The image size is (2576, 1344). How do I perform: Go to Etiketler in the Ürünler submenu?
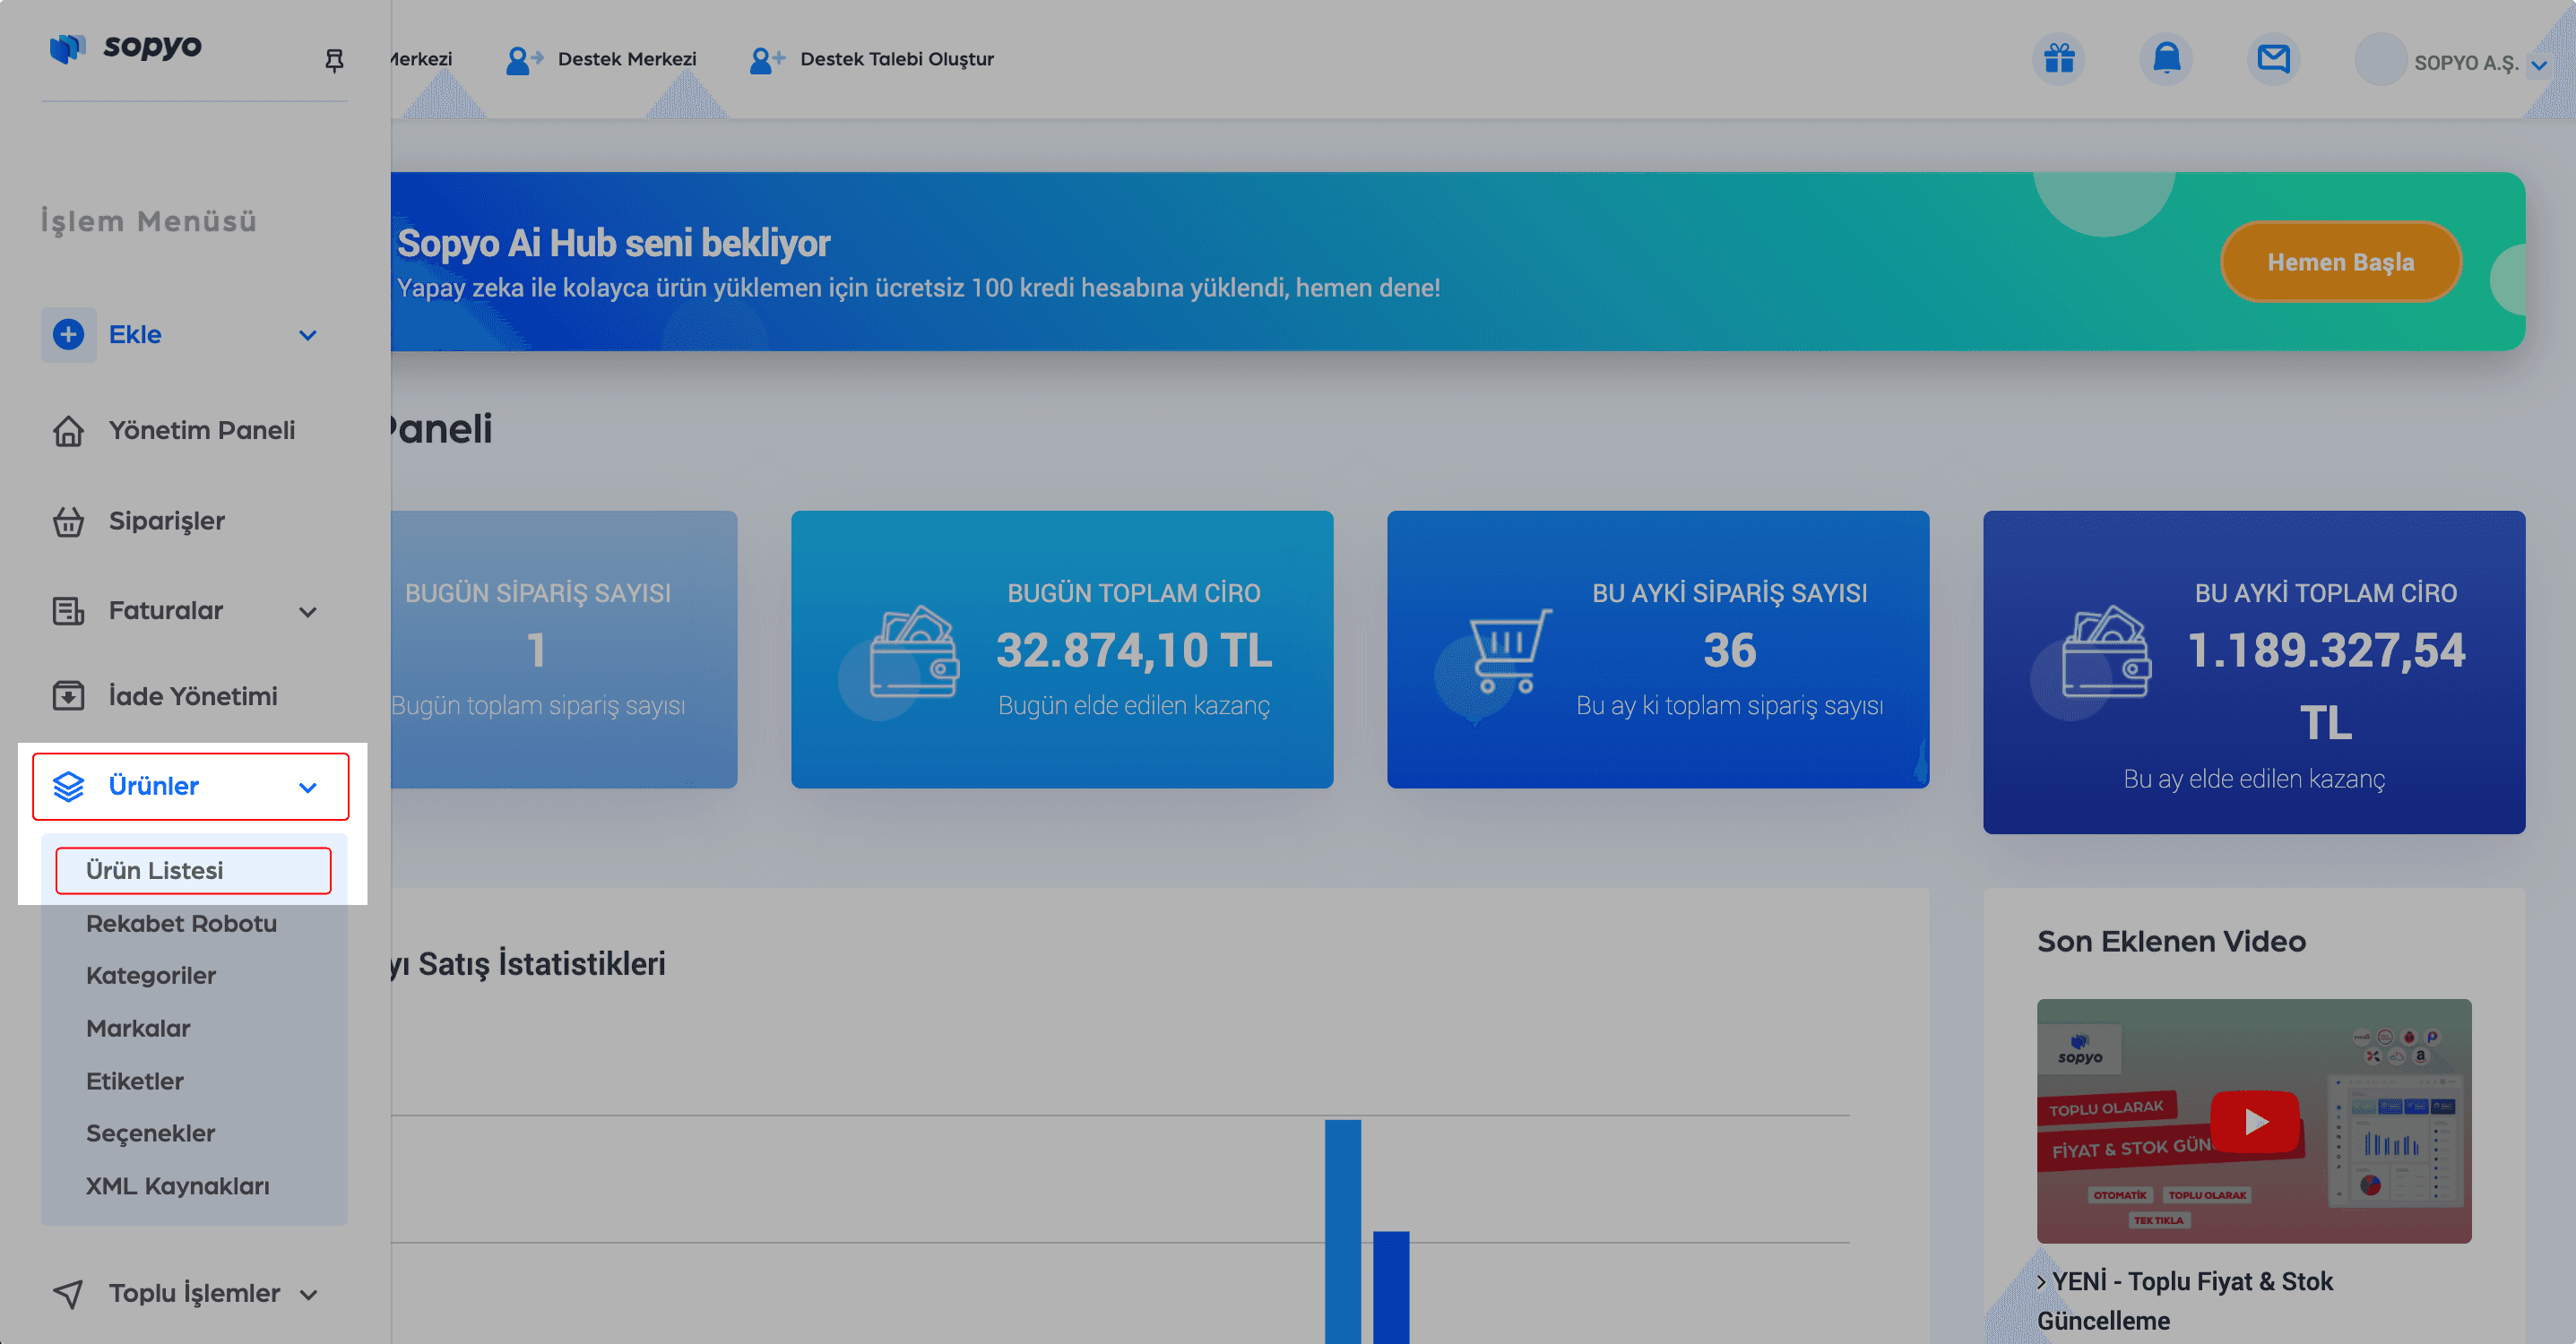pyautogui.click(x=135, y=1081)
